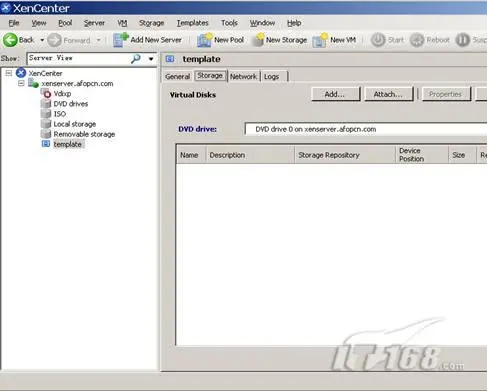This screenshot has height=391, width=487.
Task: Collapse the xenserver.afopcn.com node
Action: coord(21,83)
